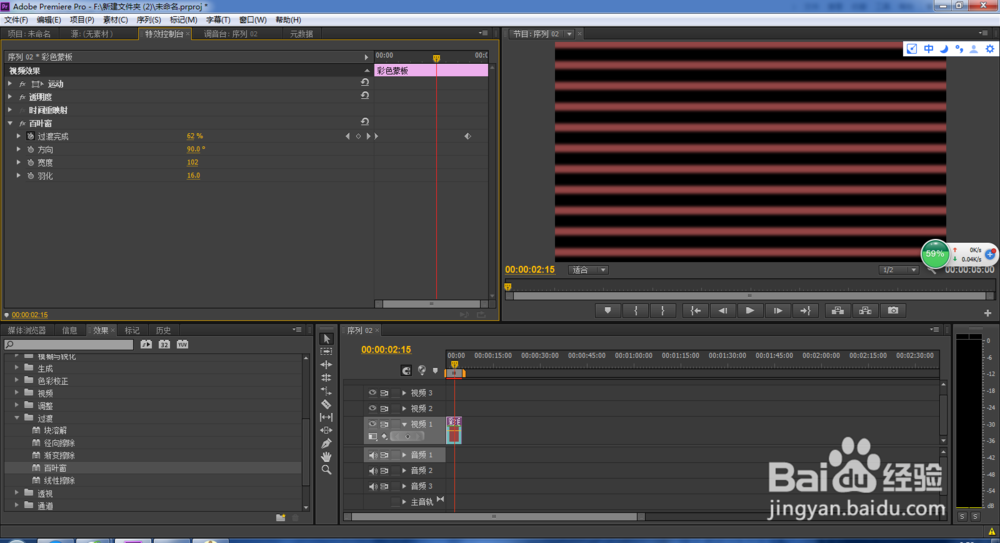The width and height of the screenshot is (1000, 543).
Task: Select the Rolling Edit tool
Action: tap(327, 378)
